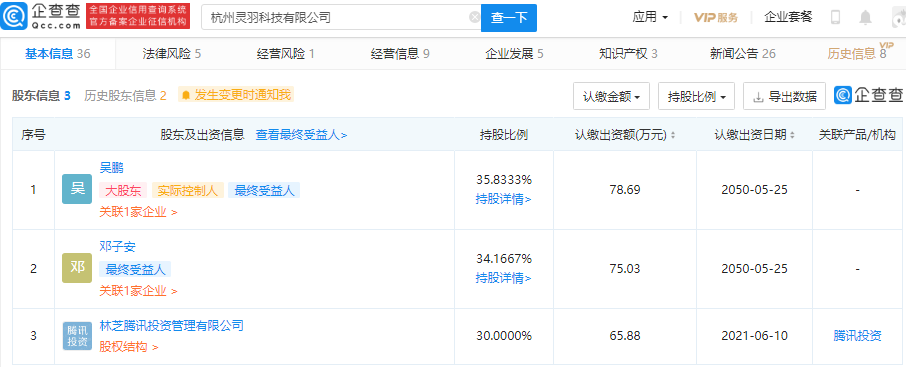This screenshot has width=906, height=367.
Task: Expand the 持股比例 filter dropdown
Action: click(x=696, y=97)
